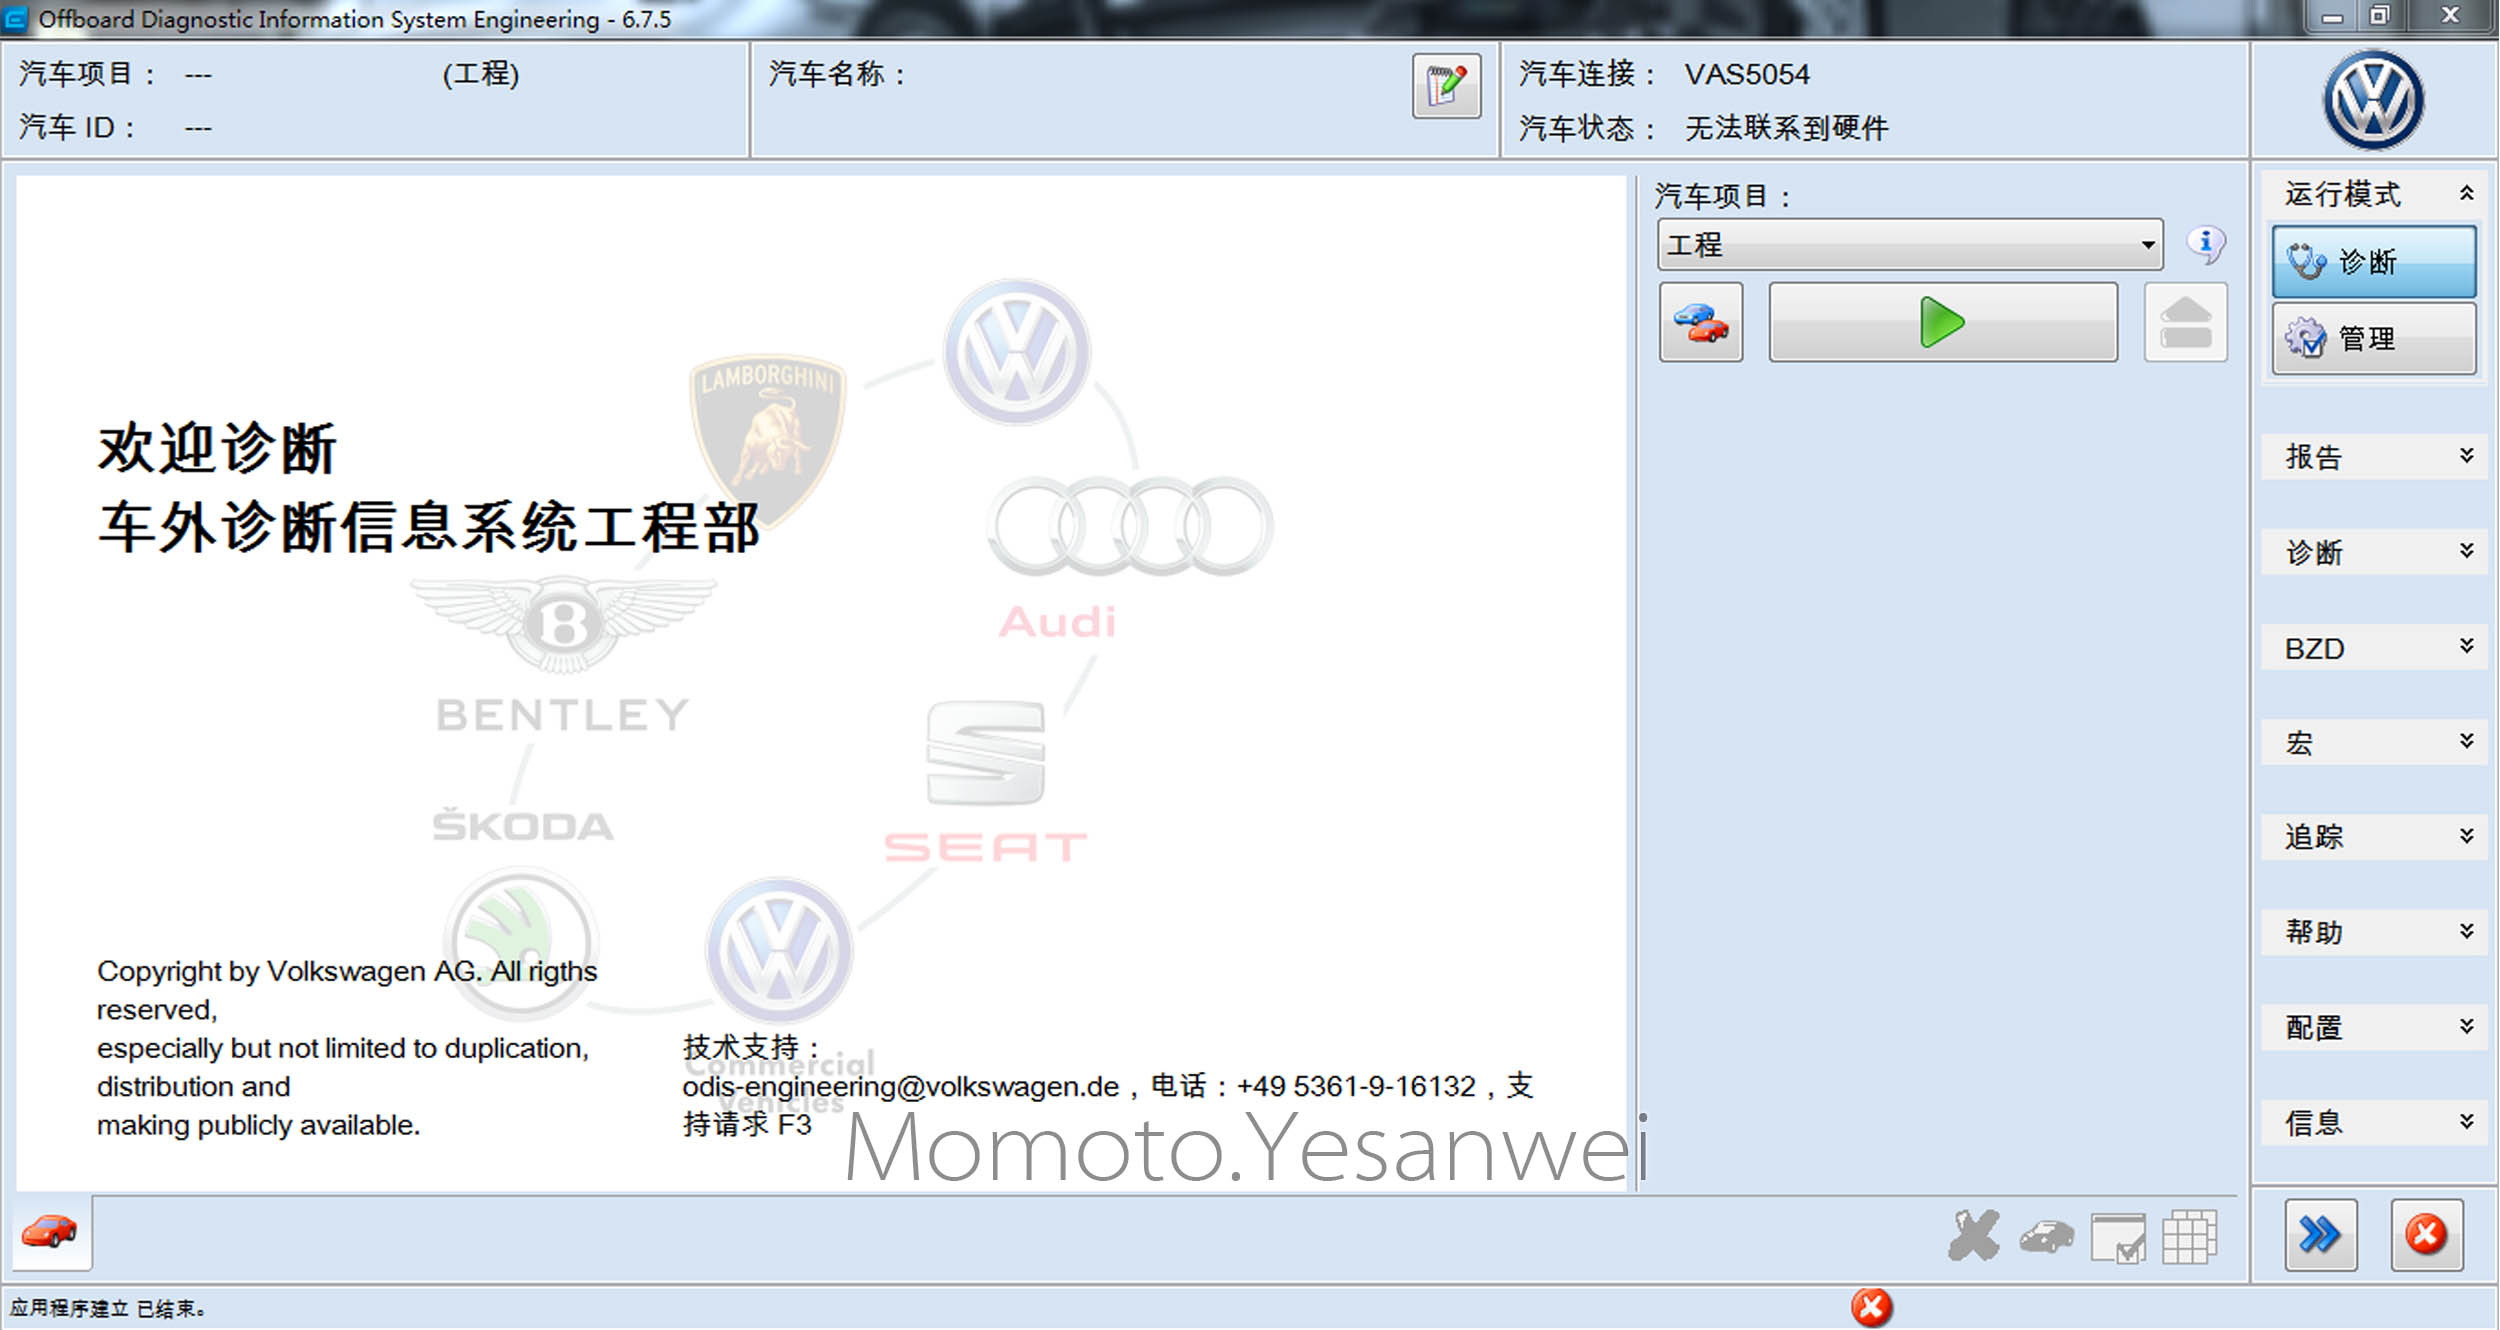The height and width of the screenshot is (1330, 2500).
Task: Click the red car tab icon at bottom left
Action: pos(50,1231)
